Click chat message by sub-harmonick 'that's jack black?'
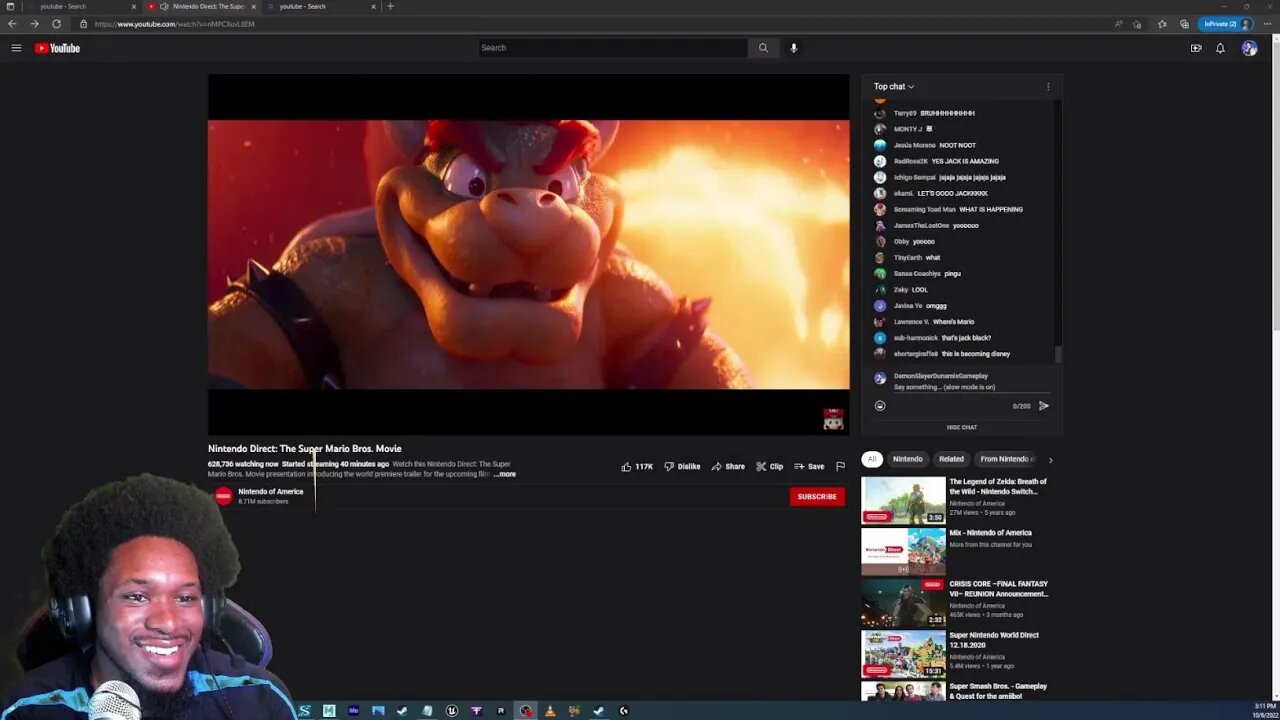 click(942, 338)
